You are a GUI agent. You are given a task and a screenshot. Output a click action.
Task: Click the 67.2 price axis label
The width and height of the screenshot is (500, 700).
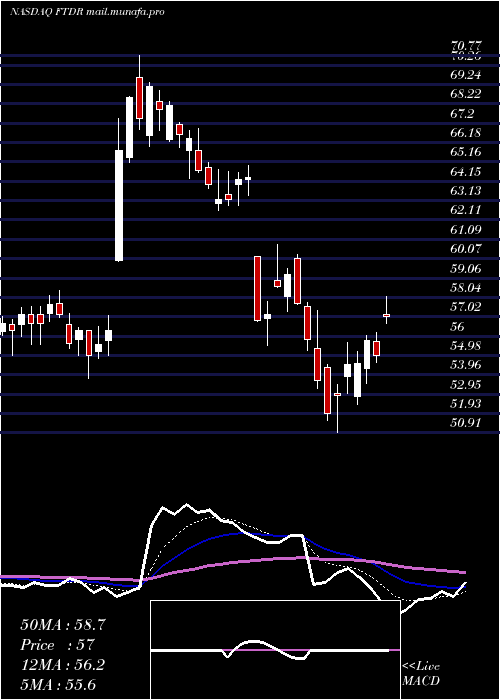[x=462, y=113]
